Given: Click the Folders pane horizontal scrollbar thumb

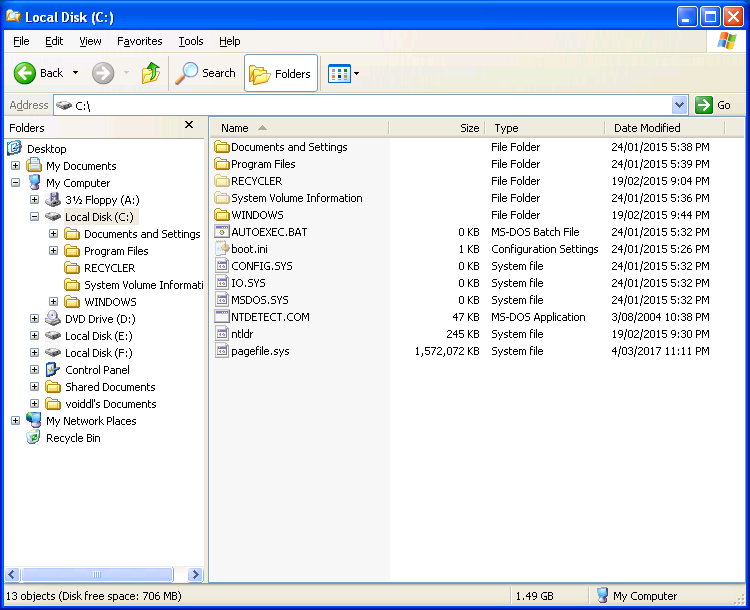Looking at the screenshot, I should 97,574.
